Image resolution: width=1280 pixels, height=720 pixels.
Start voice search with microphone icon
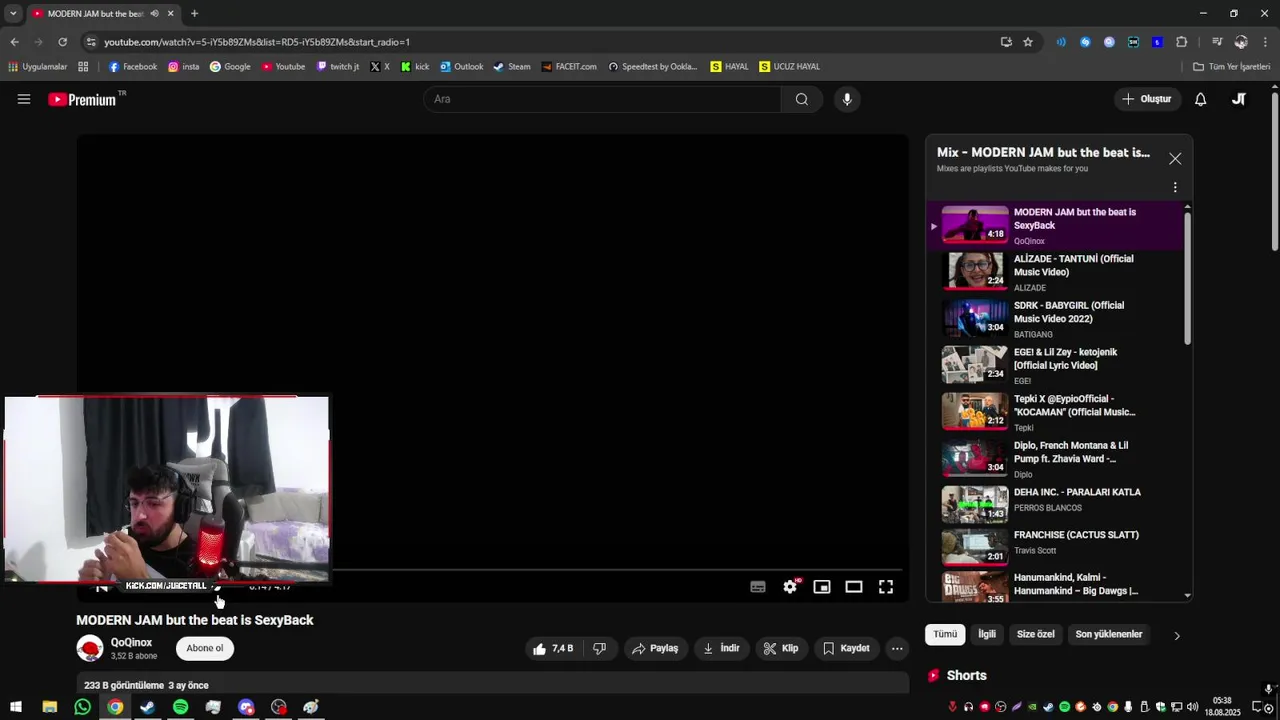[x=847, y=99]
